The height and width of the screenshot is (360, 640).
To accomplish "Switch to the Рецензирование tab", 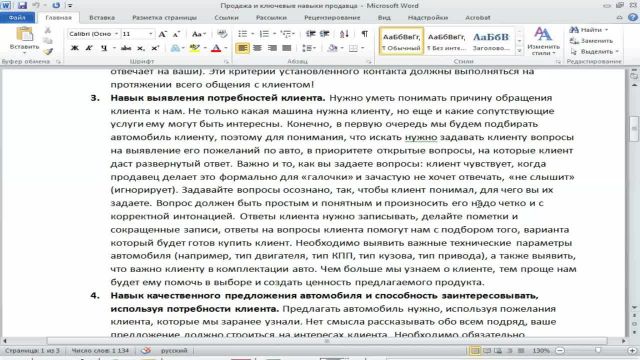I will point(332,18).
